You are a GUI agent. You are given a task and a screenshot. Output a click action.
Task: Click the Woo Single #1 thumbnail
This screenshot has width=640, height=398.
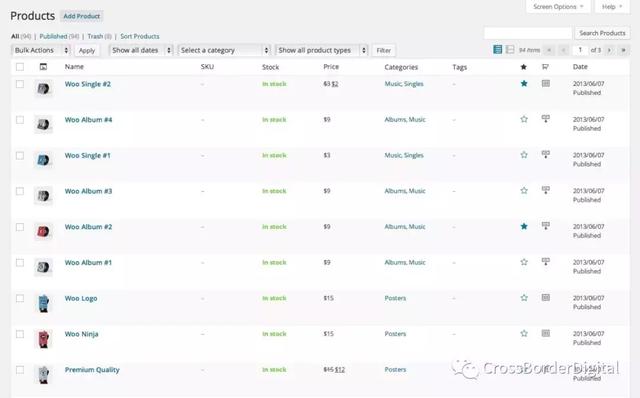(43, 160)
